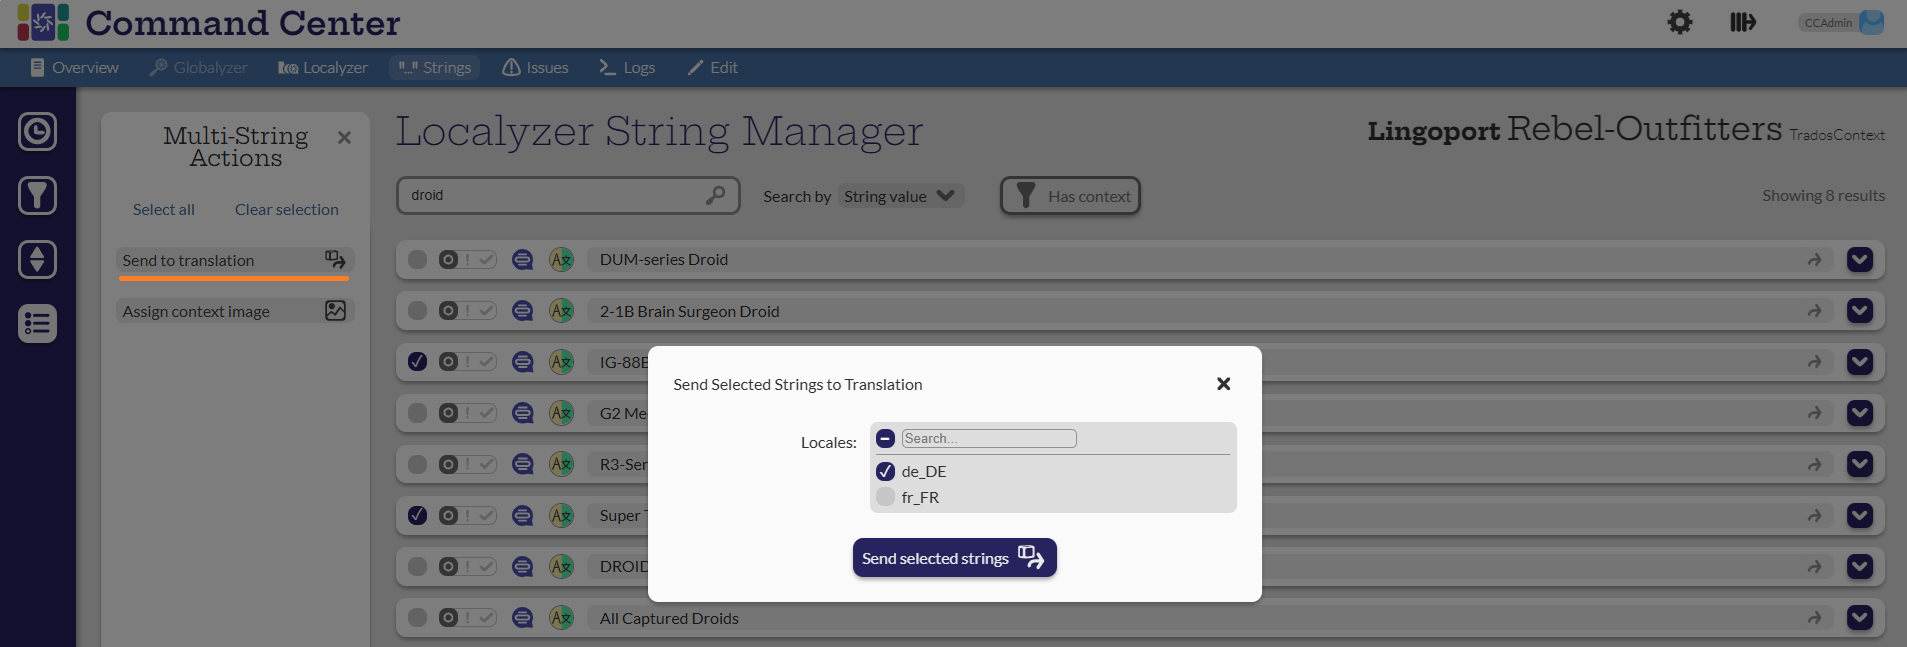Click share arrow on 2-1B Brain Surgeon Droid
This screenshot has width=1907, height=647.
coord(1814,311)
